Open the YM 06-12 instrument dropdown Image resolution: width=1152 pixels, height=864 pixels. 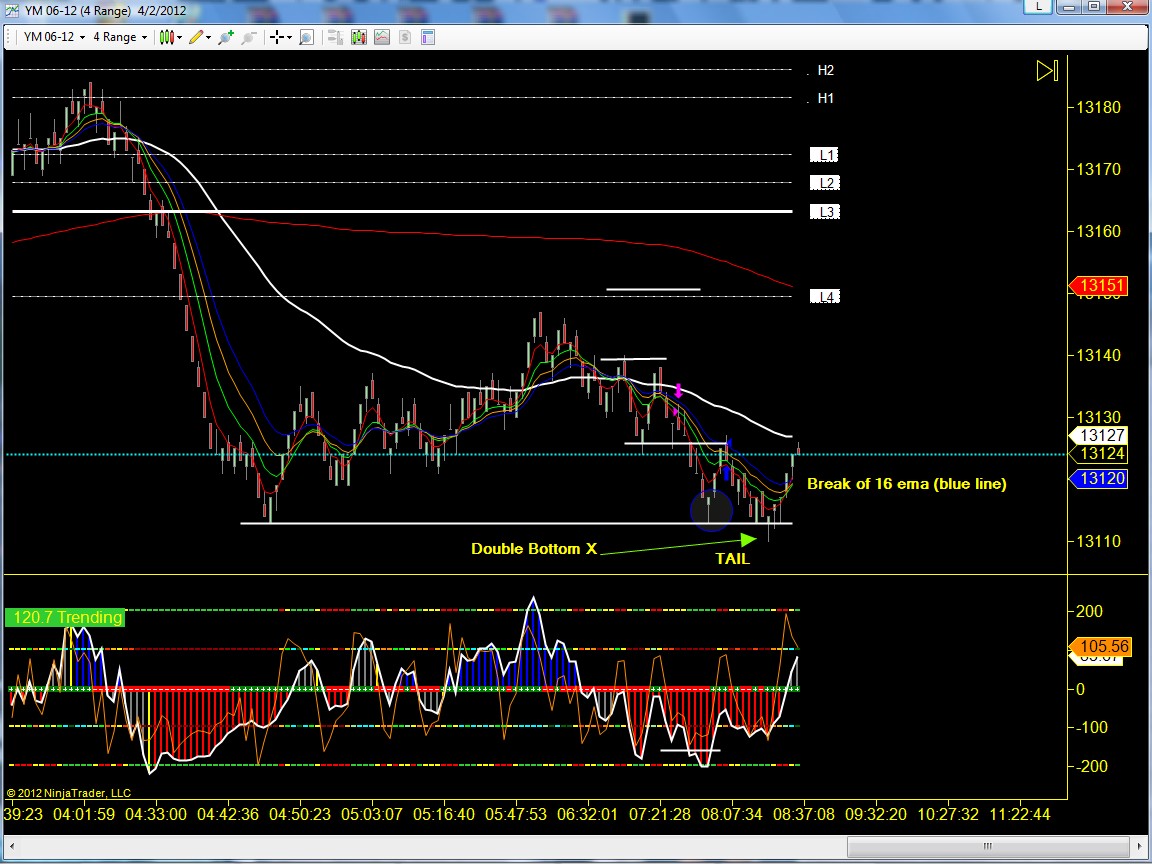tap(54, 37)
